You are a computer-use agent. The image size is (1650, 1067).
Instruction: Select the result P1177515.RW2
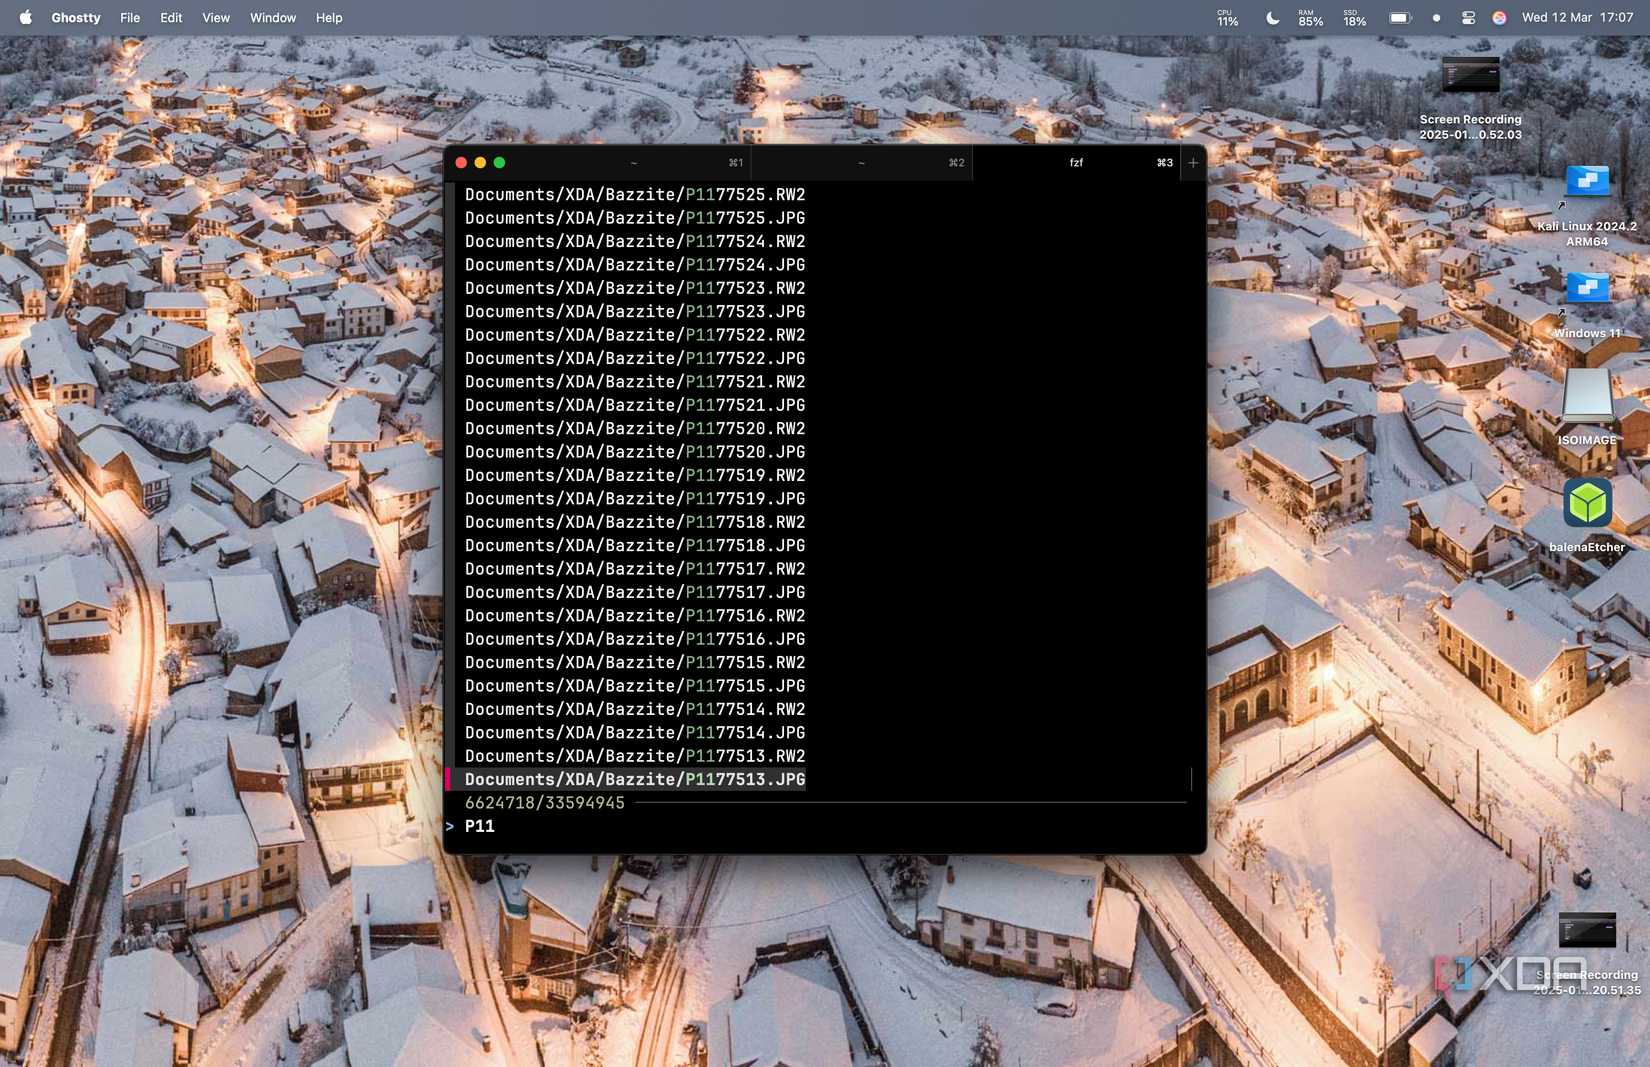tap(635, 663)
